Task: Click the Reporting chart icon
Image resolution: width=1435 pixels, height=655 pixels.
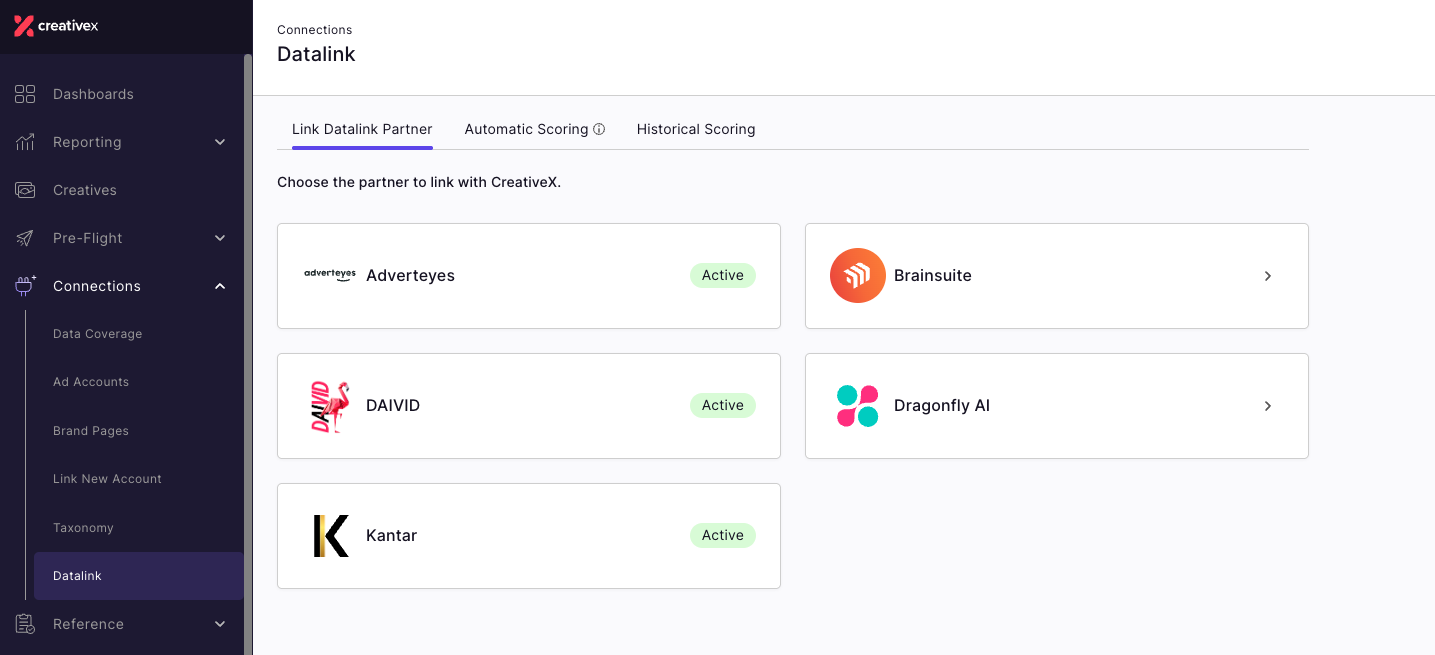Action: [x=25, y=142]
